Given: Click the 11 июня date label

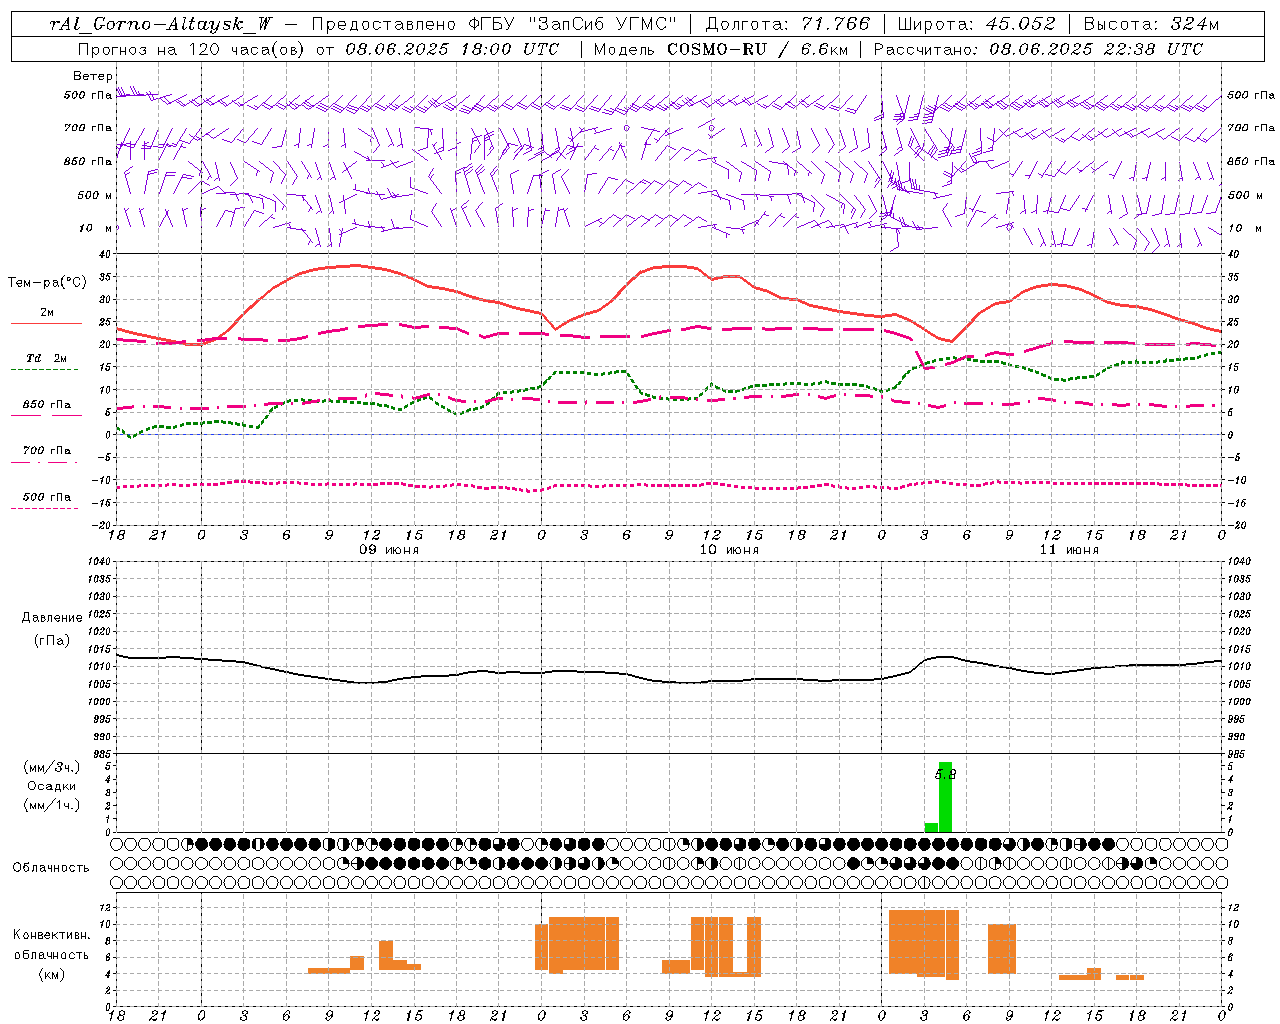Looking at the screenshot, I should [x=1069, y=550].
